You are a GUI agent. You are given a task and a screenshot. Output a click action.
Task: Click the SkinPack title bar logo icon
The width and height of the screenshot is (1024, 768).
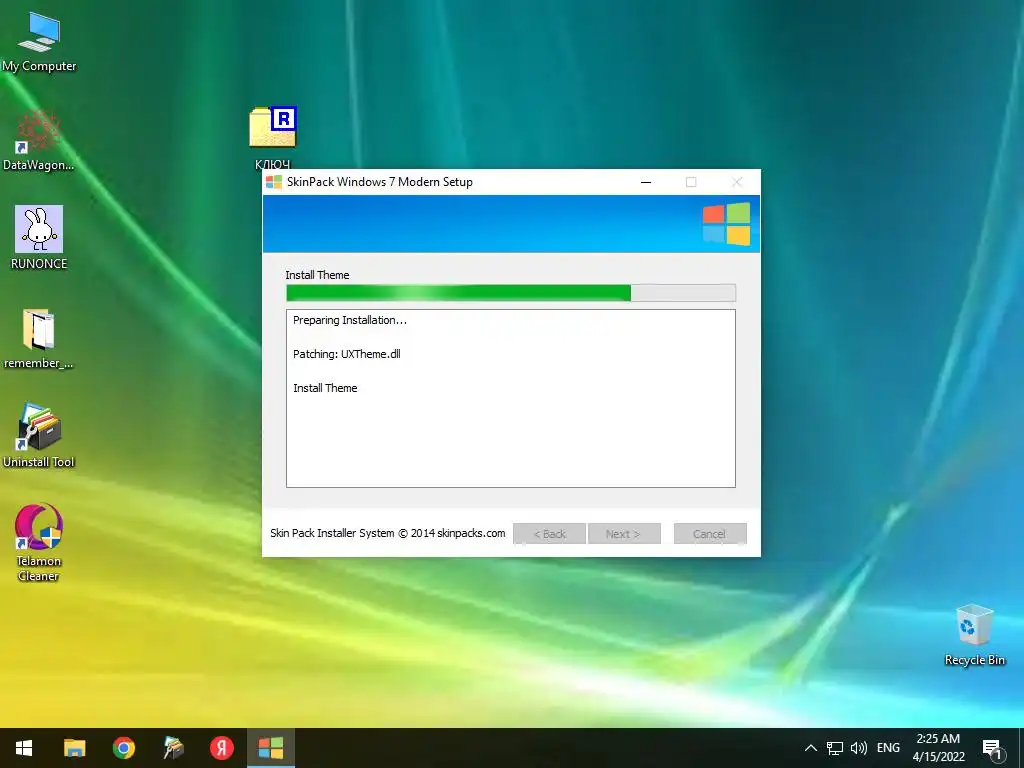pos(274,182)
